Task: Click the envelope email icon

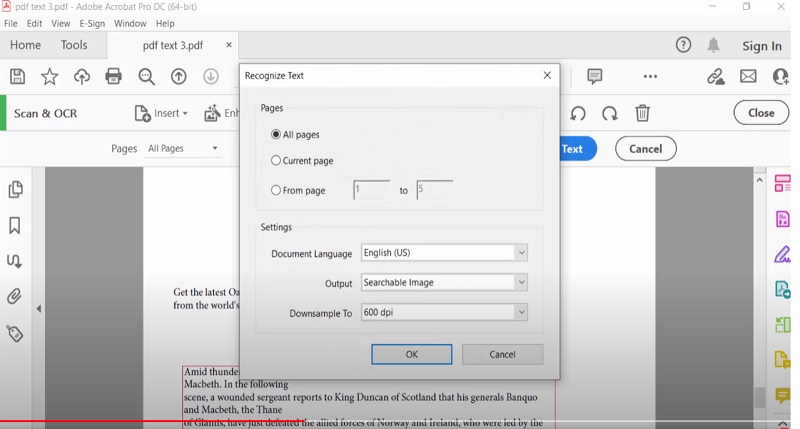Action: (748, 77)
